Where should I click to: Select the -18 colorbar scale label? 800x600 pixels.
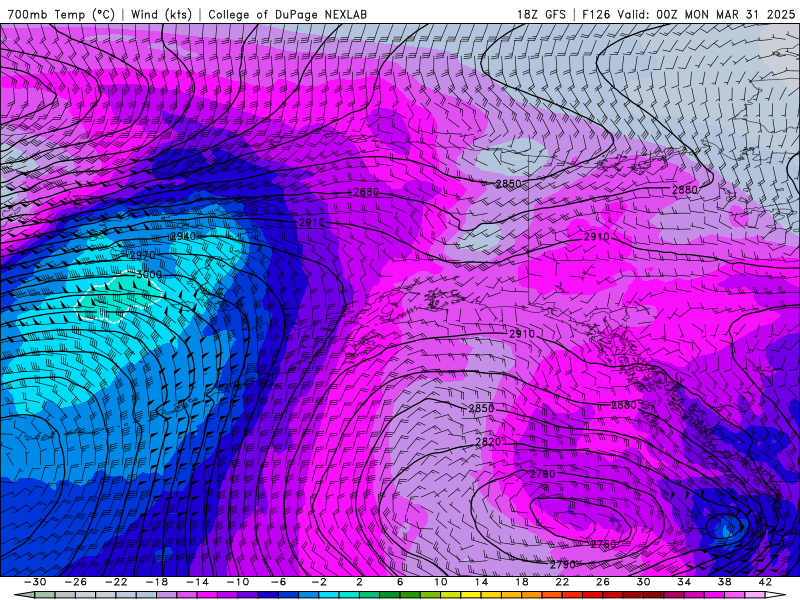157,582
